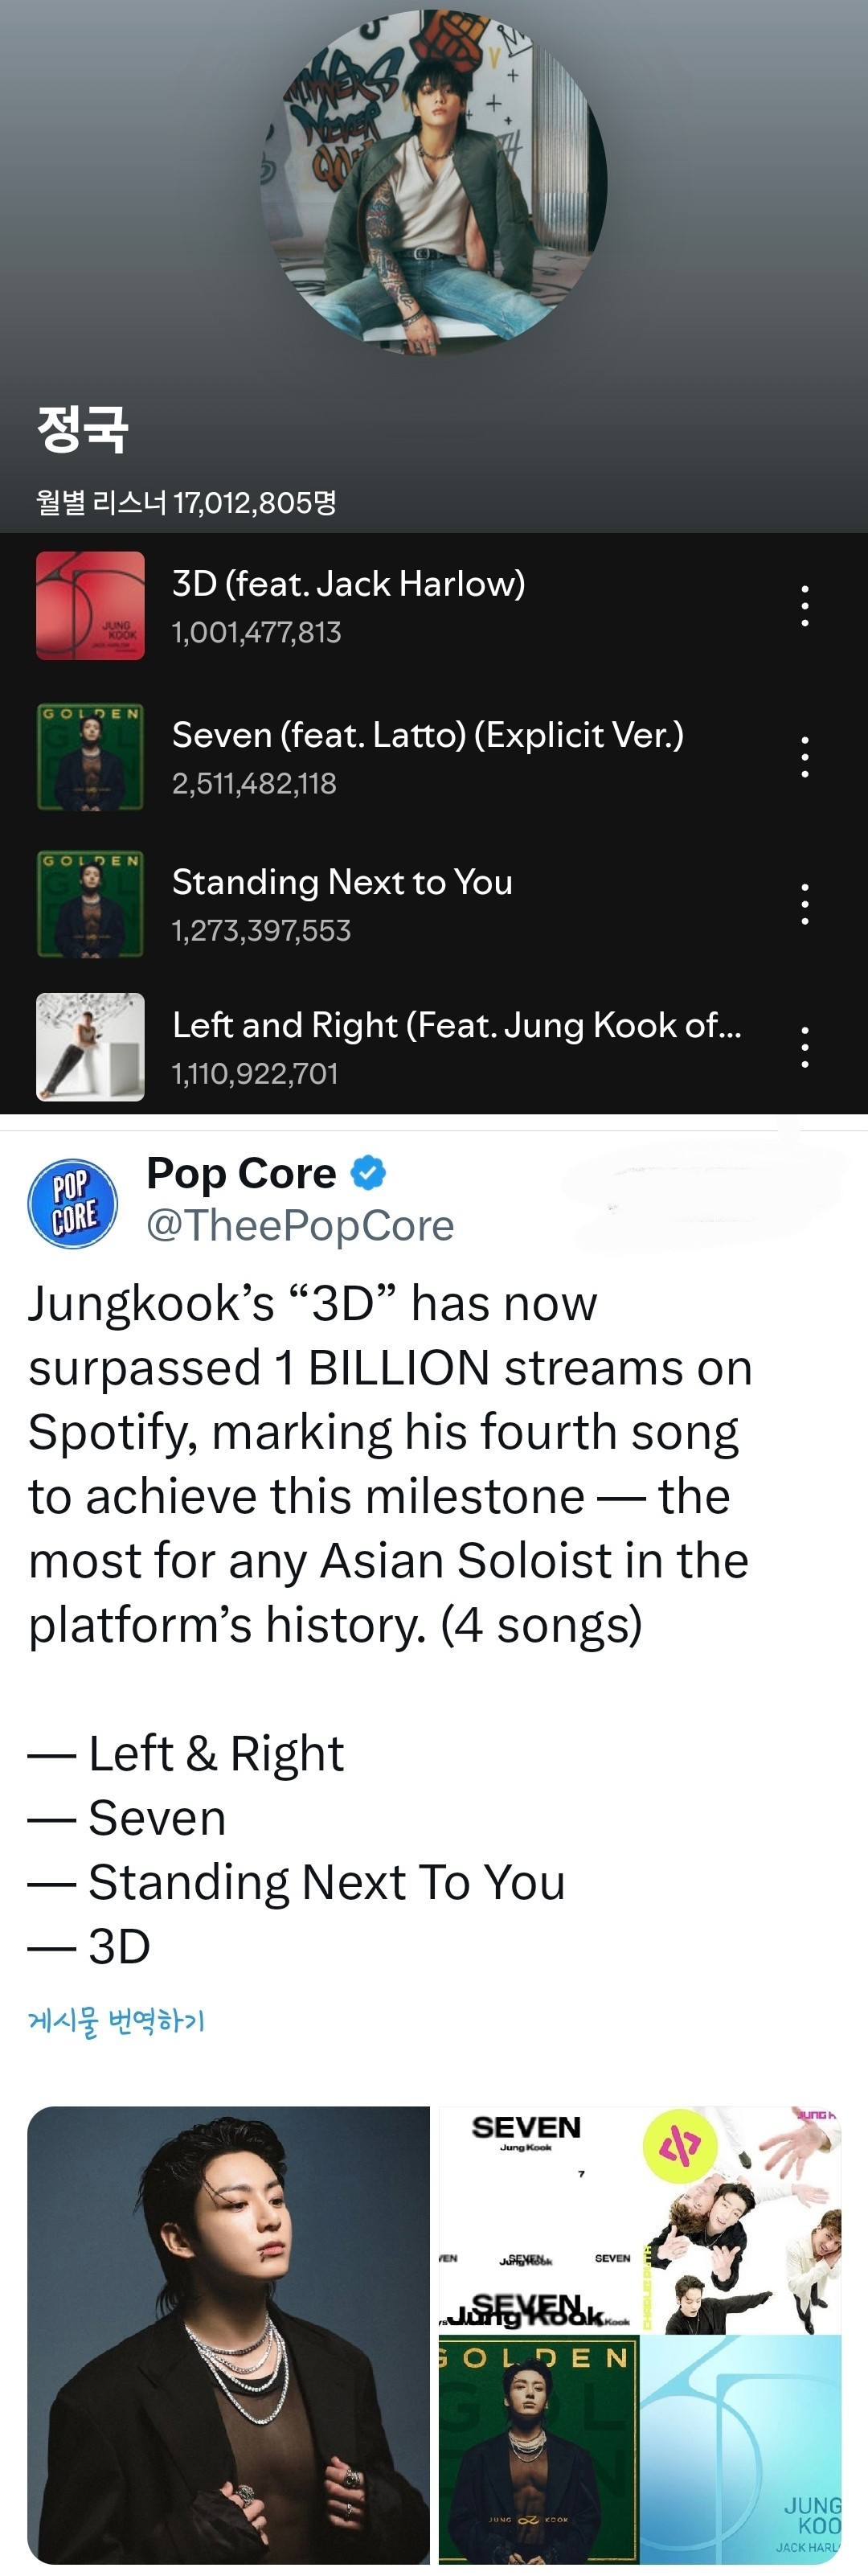Image resolution: width=868 pixels, height=2576 pixels.
Task: Tap the 3D red album cover
Action: [x=90, y=606]
